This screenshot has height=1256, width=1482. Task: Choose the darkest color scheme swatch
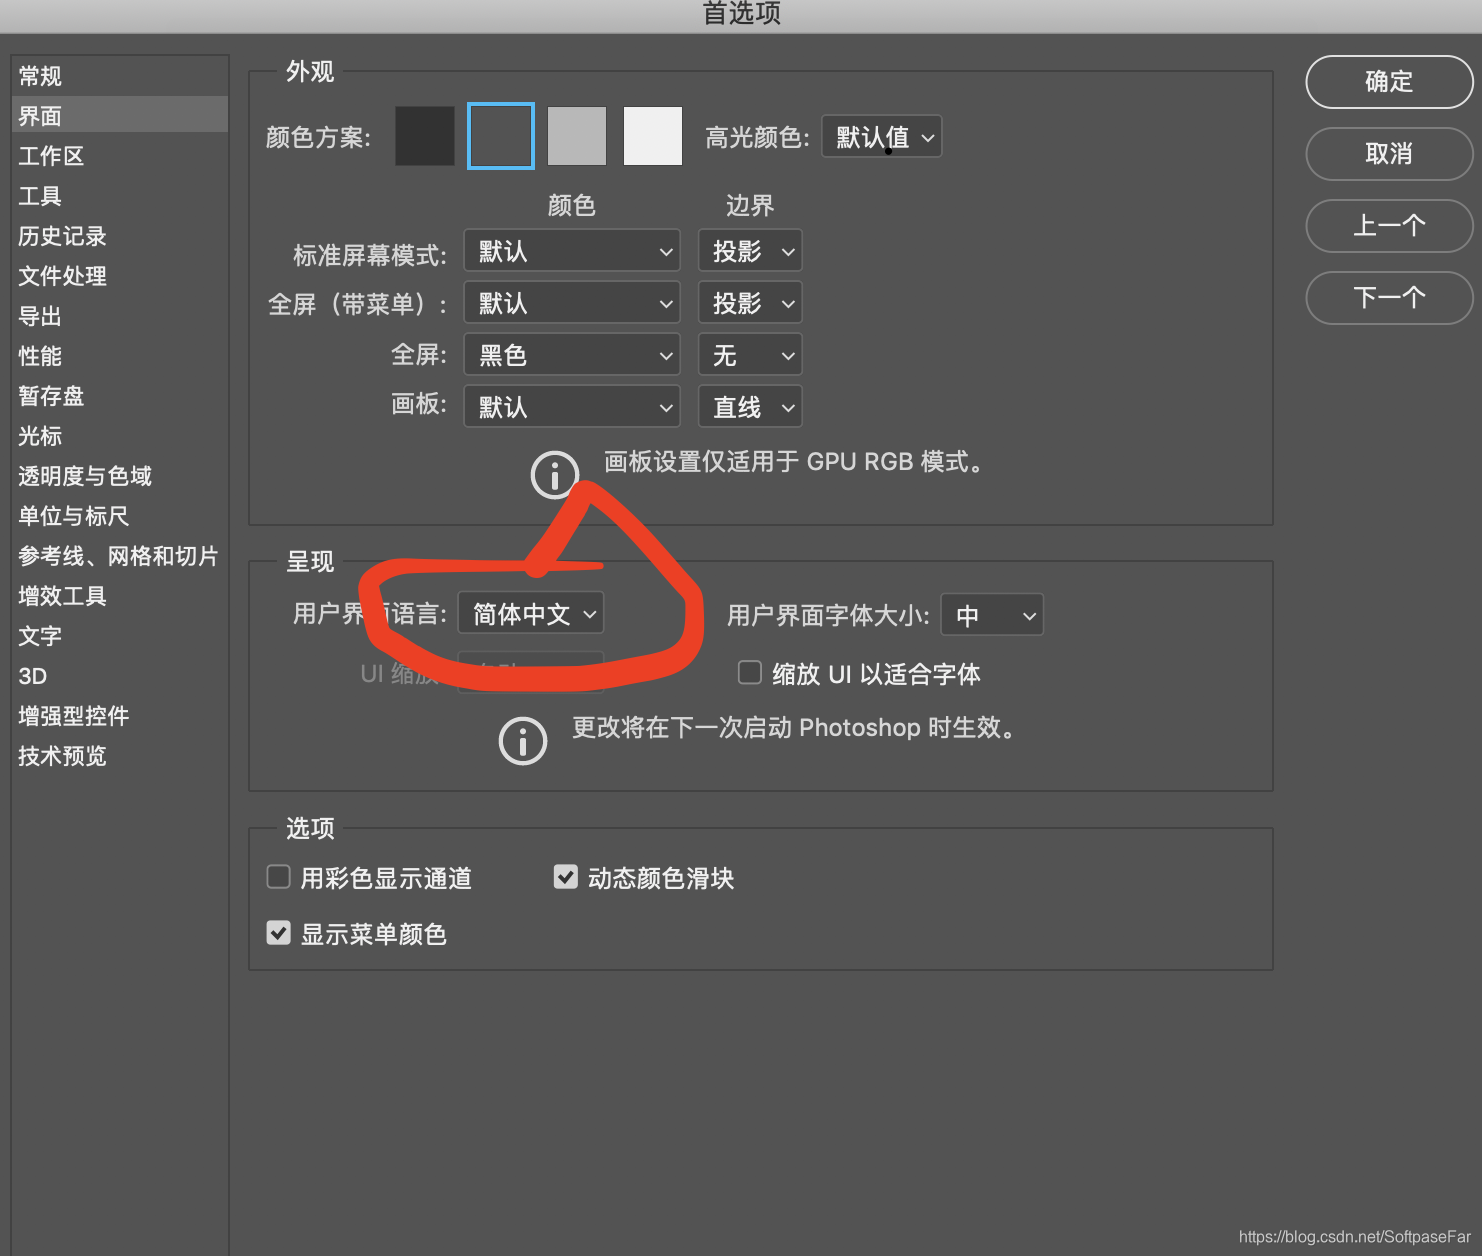425,136
